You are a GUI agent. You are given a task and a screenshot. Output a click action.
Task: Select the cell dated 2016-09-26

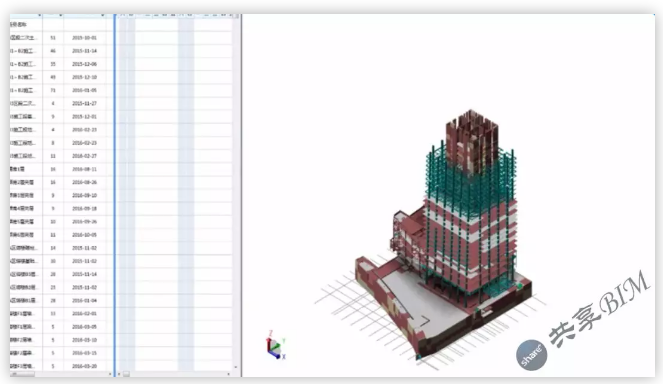pyautogui.click(x=85, y=222)
